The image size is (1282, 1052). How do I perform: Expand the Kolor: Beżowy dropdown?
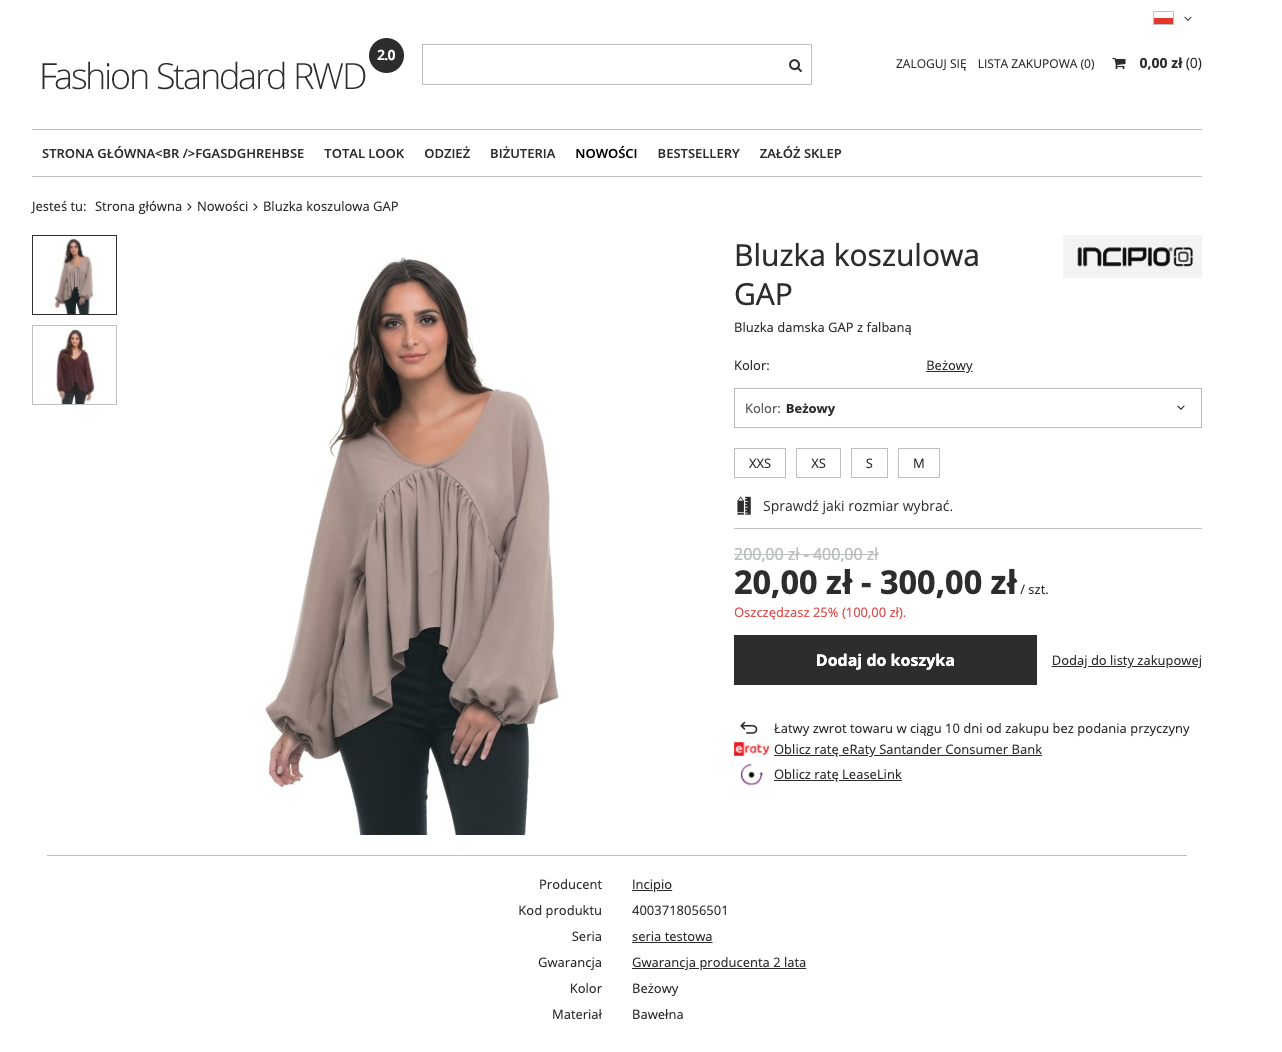tap(968, 408)
